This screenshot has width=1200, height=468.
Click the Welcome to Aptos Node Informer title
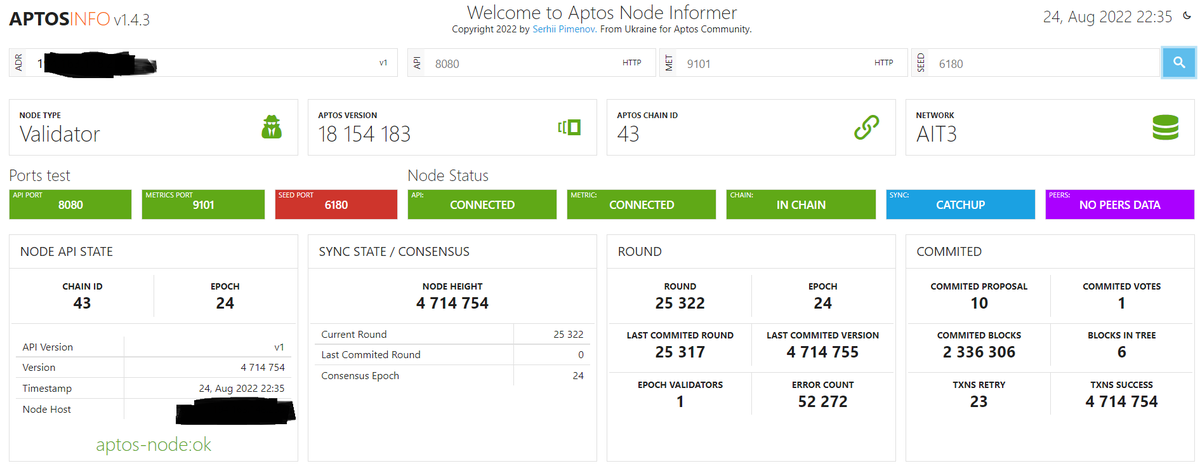[602, 12]
